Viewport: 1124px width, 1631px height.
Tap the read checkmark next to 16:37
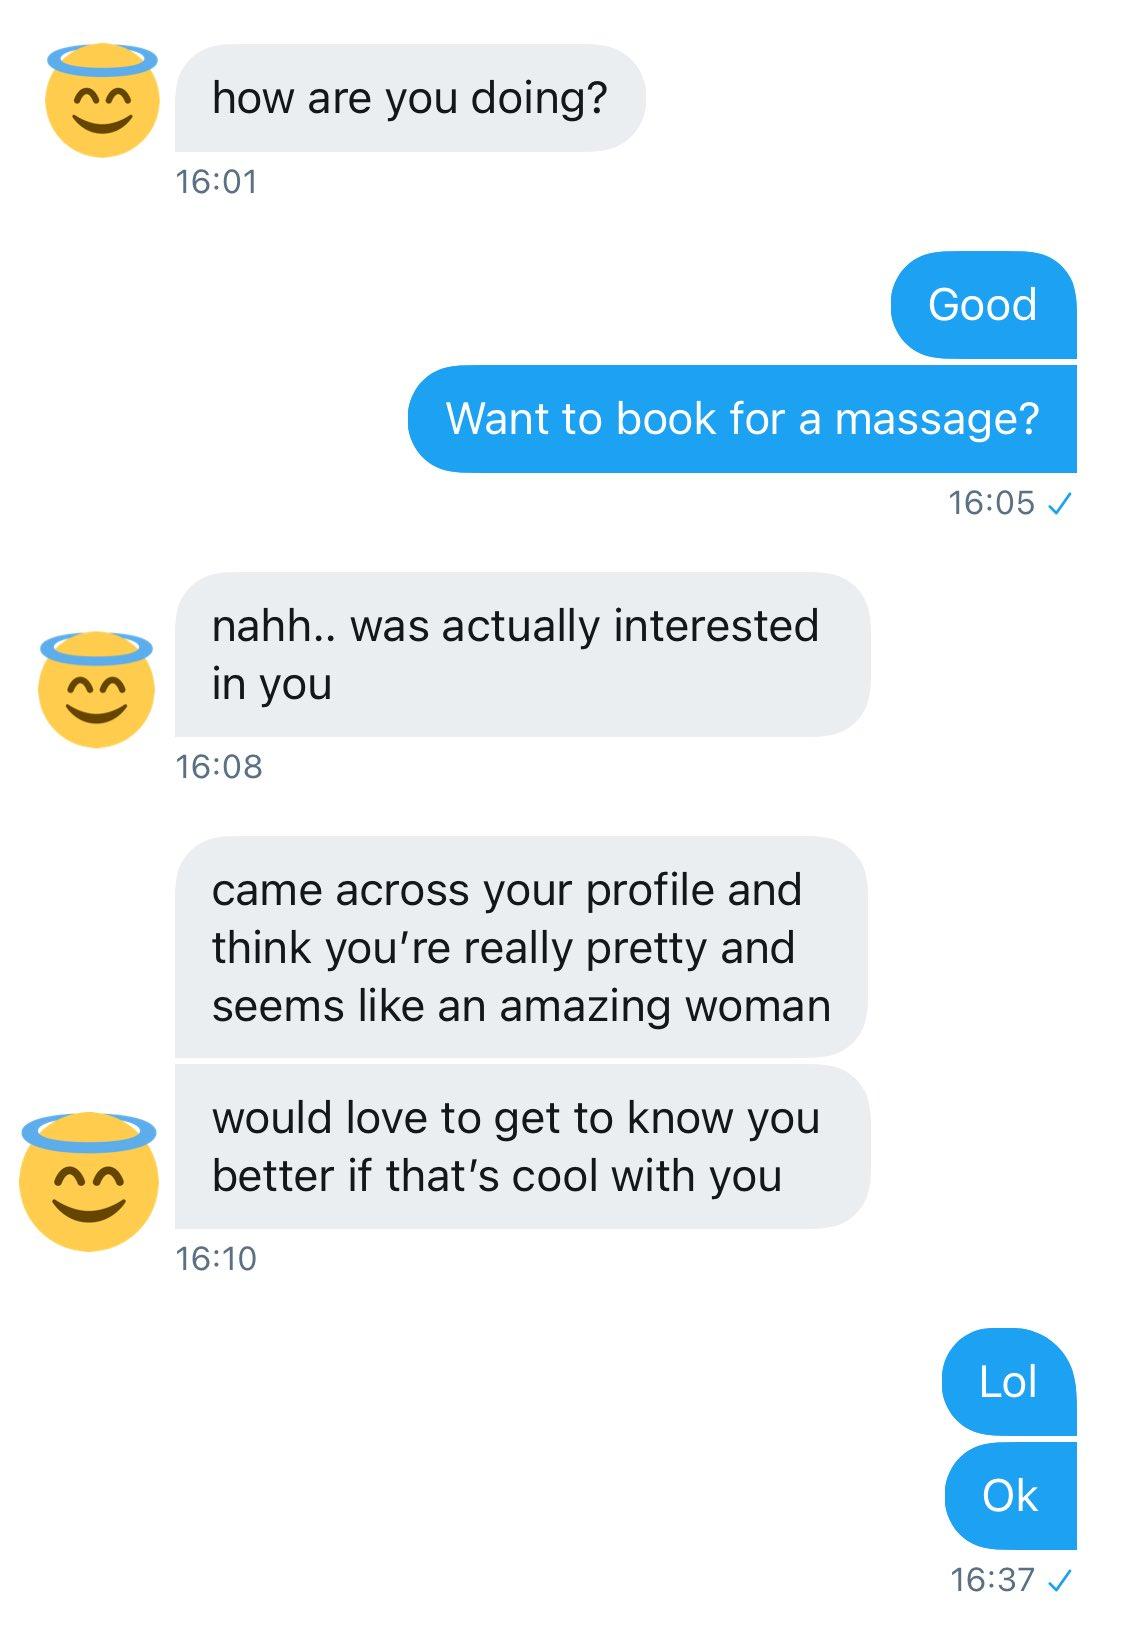[1058, 1581]
